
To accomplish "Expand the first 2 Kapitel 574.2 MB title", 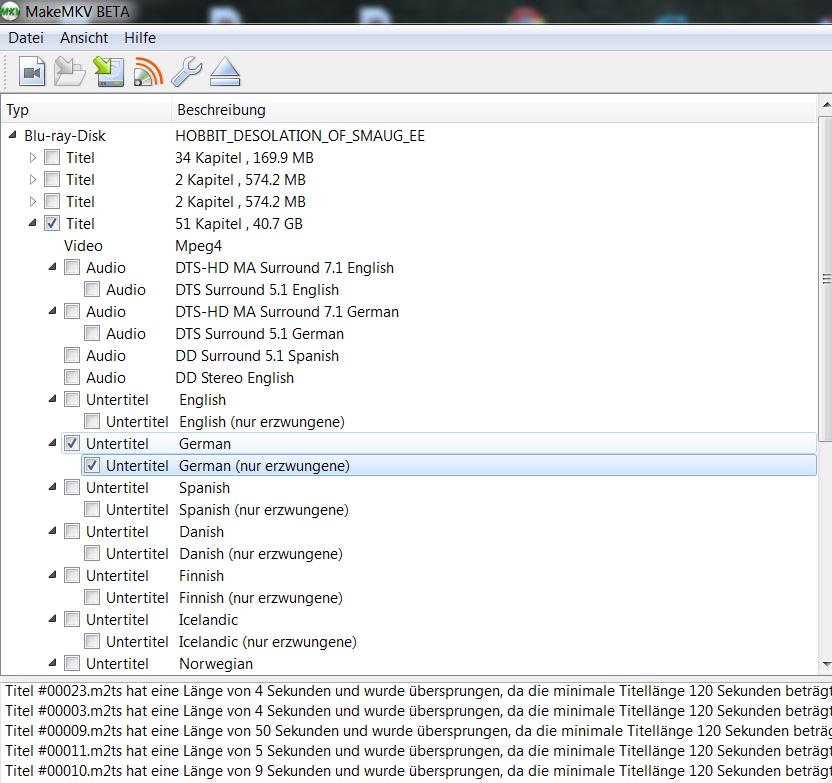I will click(32, 179).
